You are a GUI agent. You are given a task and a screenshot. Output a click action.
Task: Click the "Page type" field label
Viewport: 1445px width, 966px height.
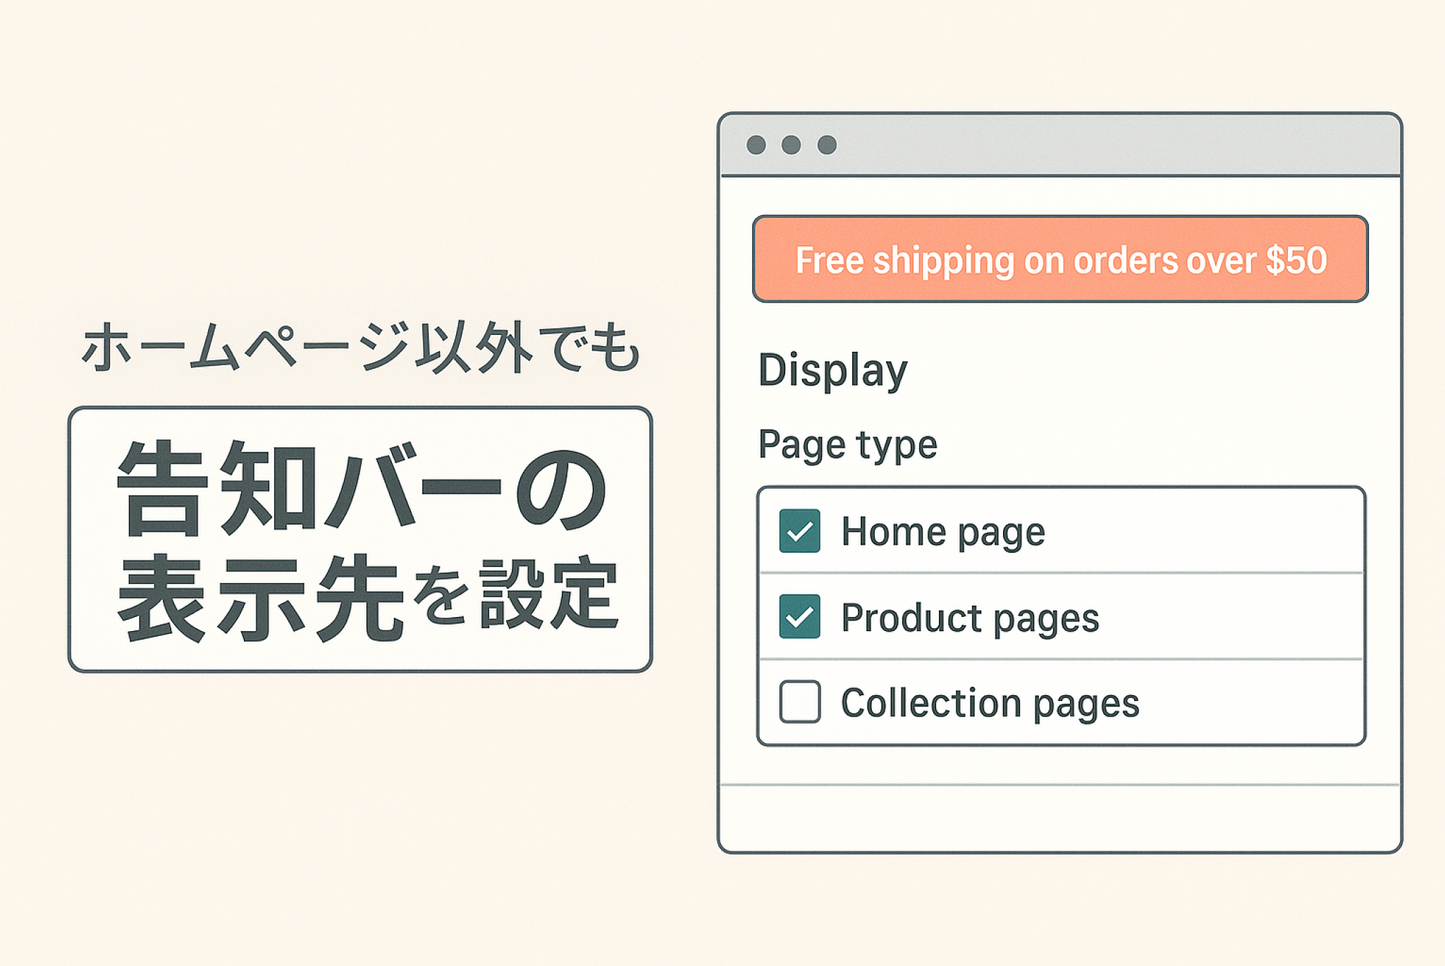pyautogui.click(x=847, y=444)
